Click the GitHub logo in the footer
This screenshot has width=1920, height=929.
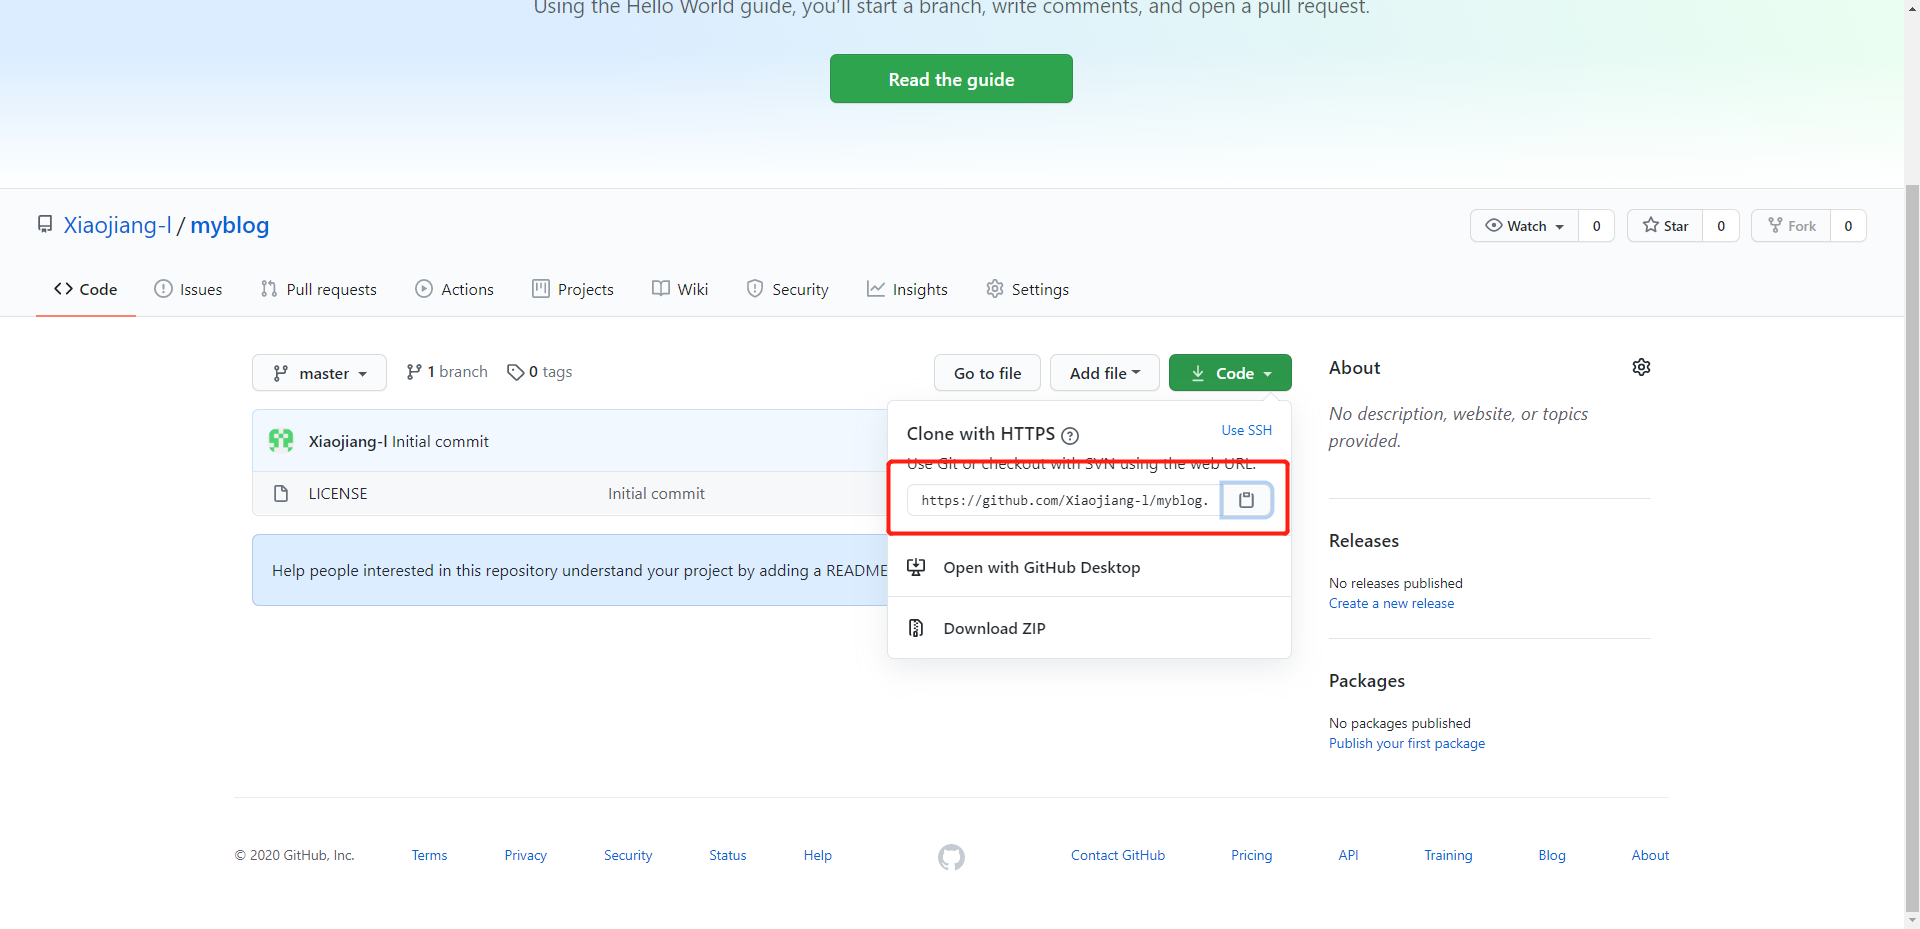tap(951, 857)
